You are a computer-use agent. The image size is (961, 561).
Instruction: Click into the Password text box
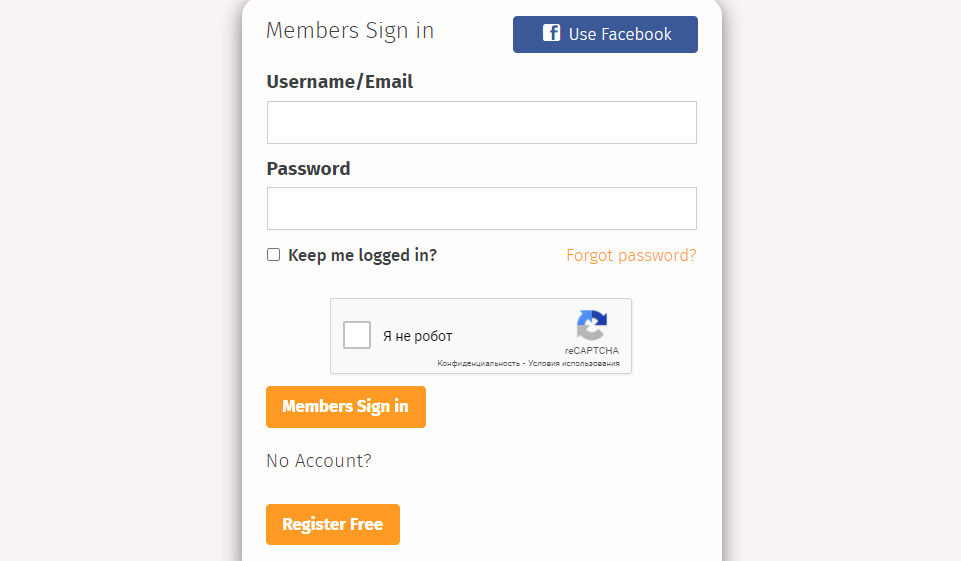[x=481, y=208]
